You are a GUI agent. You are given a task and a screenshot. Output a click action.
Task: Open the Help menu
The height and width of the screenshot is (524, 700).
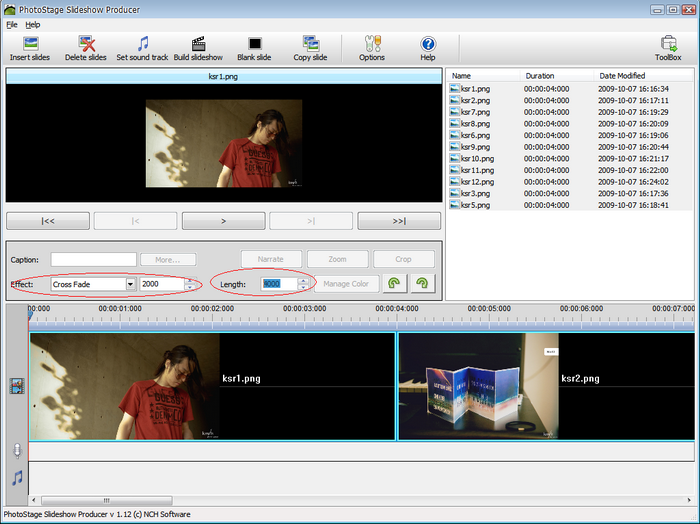pyautogui.click(x=33, y=24)
